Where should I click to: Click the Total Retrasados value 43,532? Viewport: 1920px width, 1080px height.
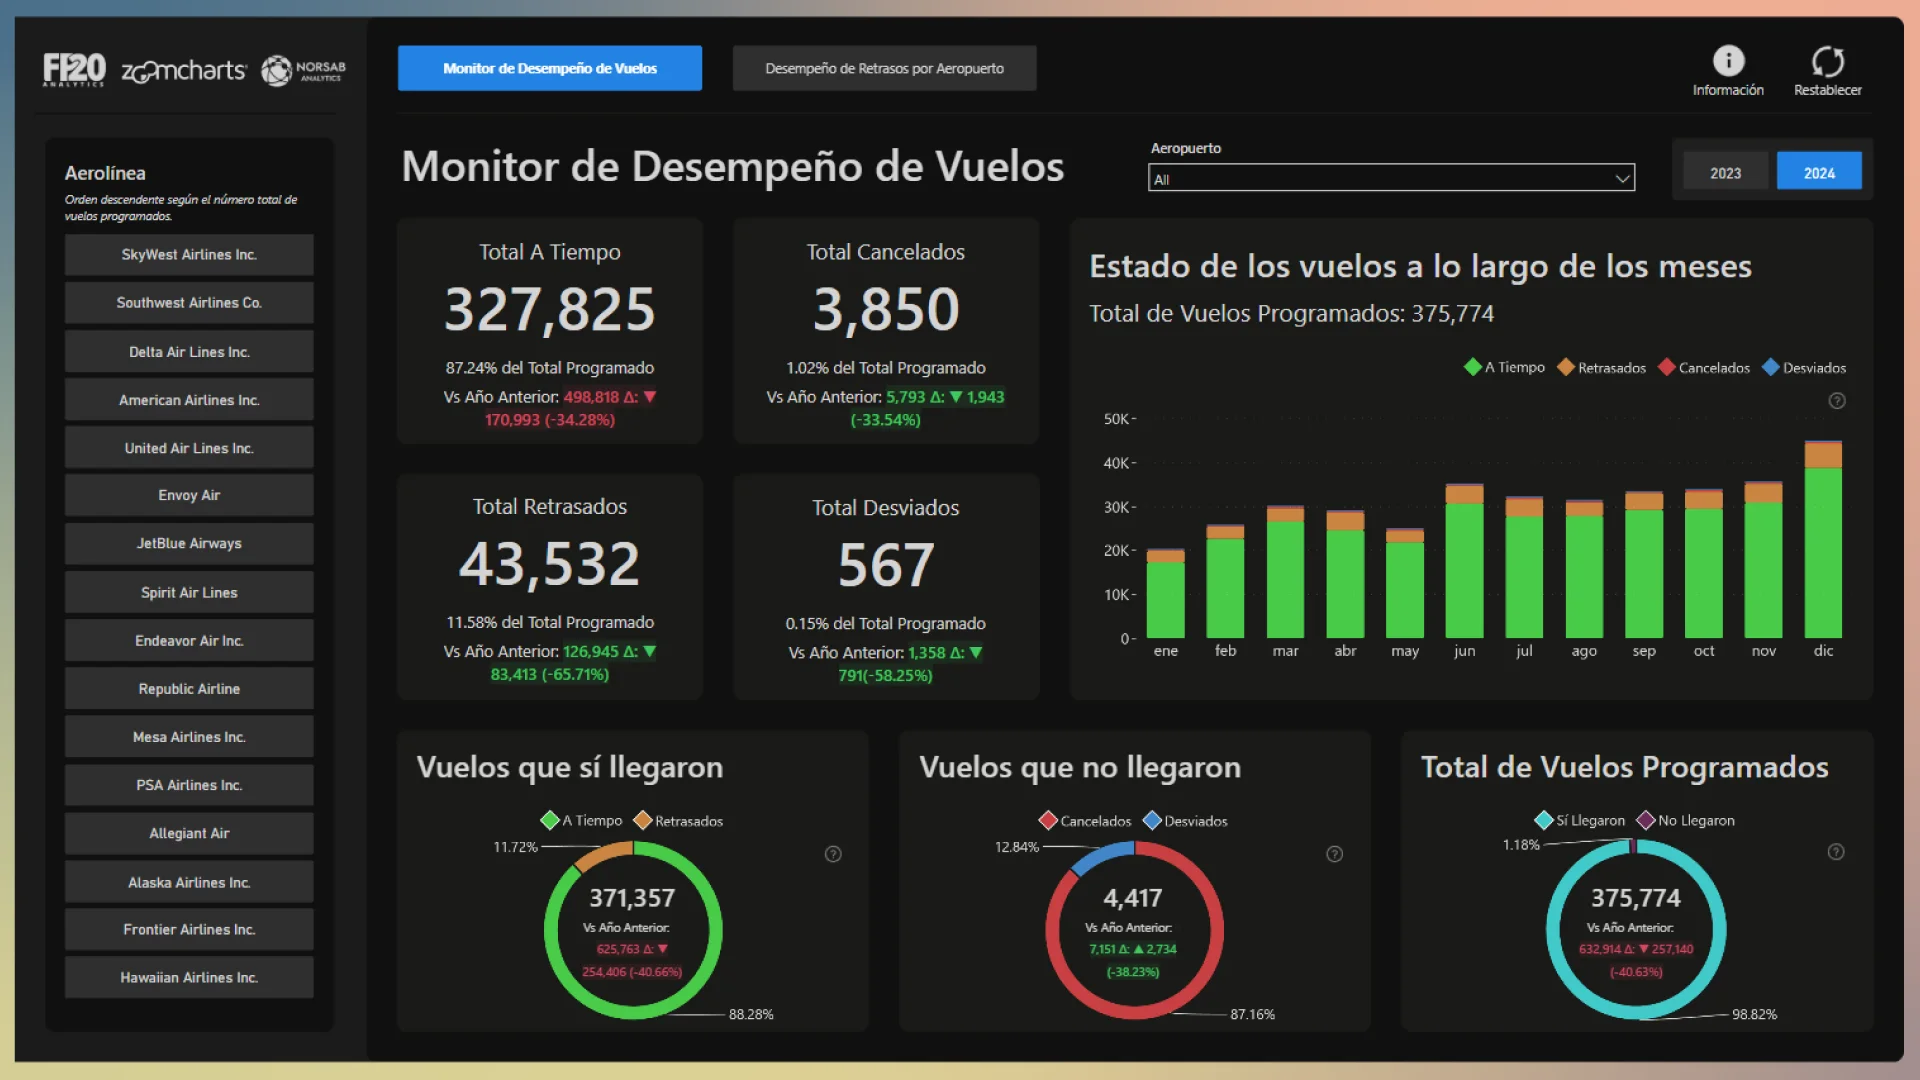pos(550,564)
